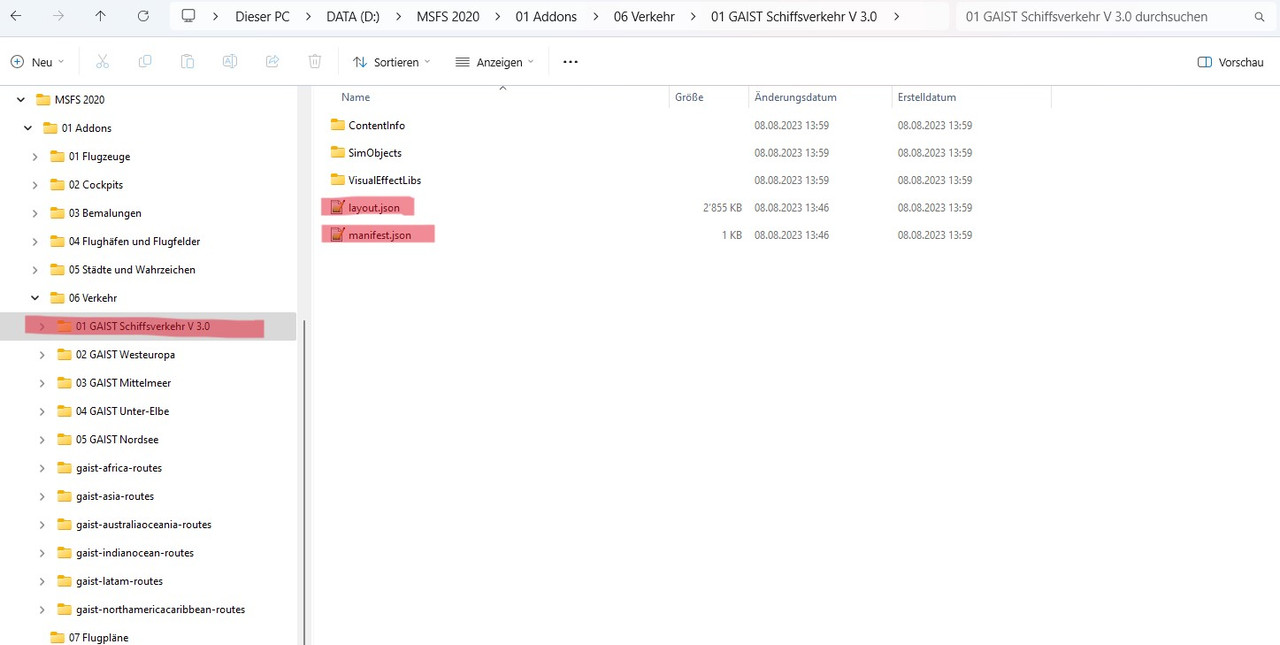Screen dimensions: 1280x645
Task: Collapse the MSFS 2020 tree node
Action: click(20, 100)
